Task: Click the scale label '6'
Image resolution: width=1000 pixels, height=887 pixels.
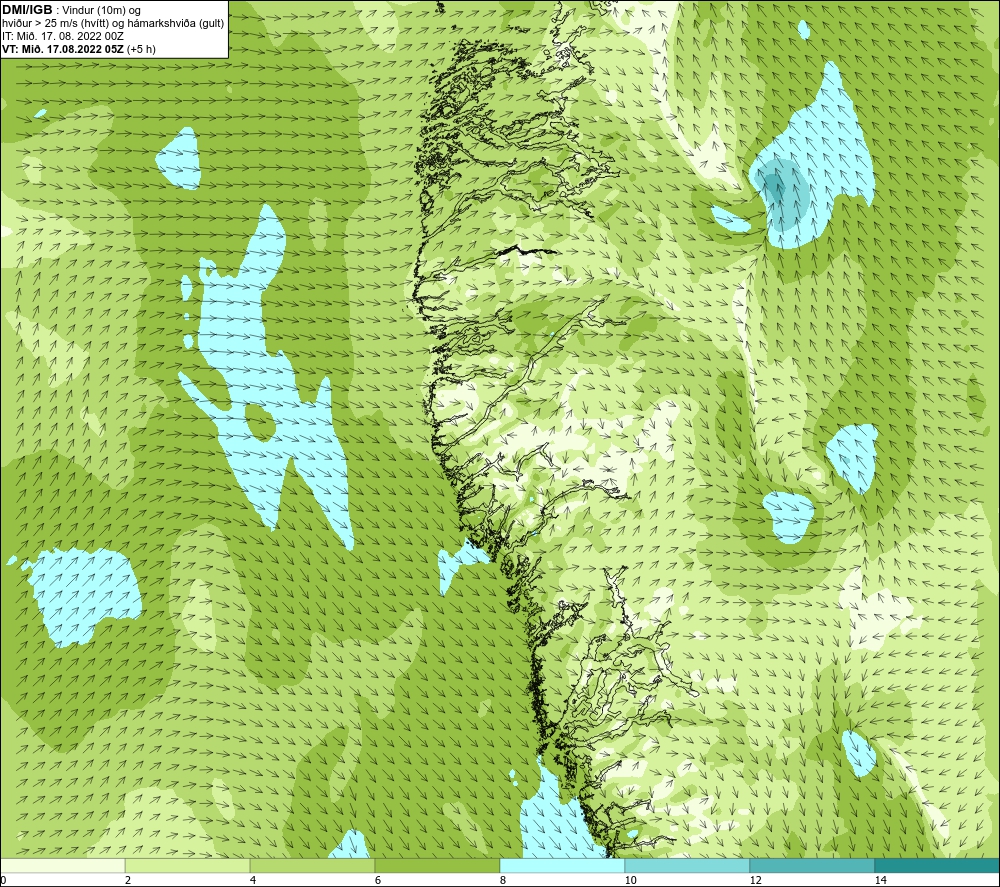Action: click(378, 880)
